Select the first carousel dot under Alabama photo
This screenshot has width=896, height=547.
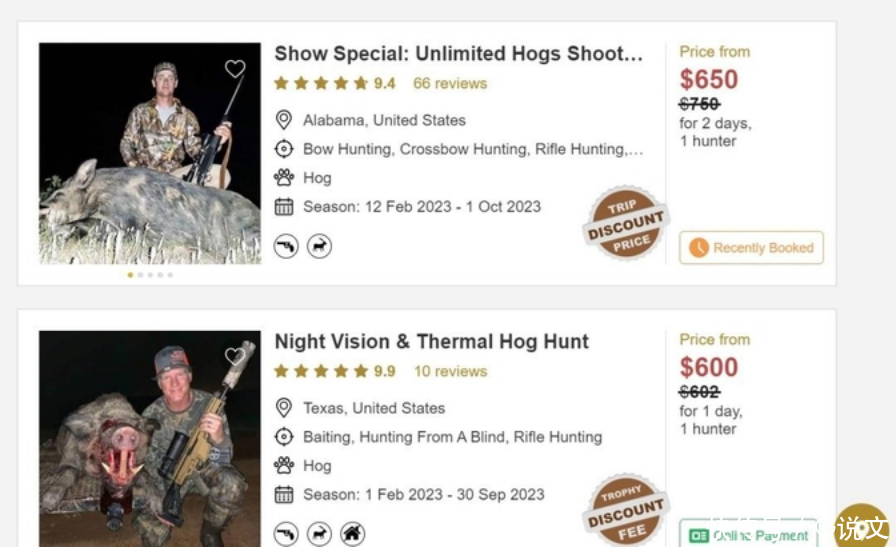[x=130, y=274]
